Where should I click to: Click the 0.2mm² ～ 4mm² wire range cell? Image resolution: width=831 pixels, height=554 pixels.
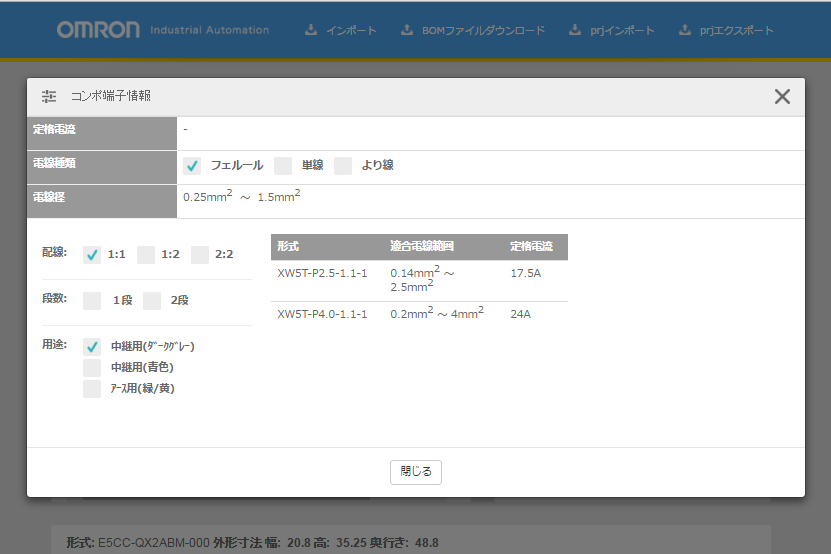pyautogui.click(x=437, y=313)
